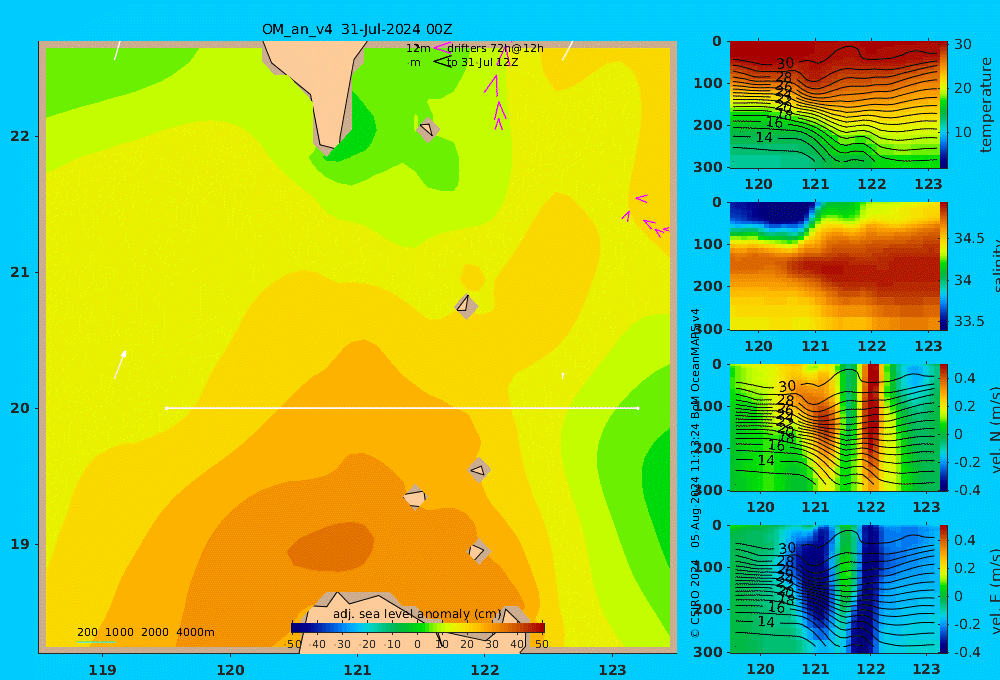Viewport: 1000px width, 680px height.
Task: Click the adj. sea level anomaly colorbar
Action: 418,628
